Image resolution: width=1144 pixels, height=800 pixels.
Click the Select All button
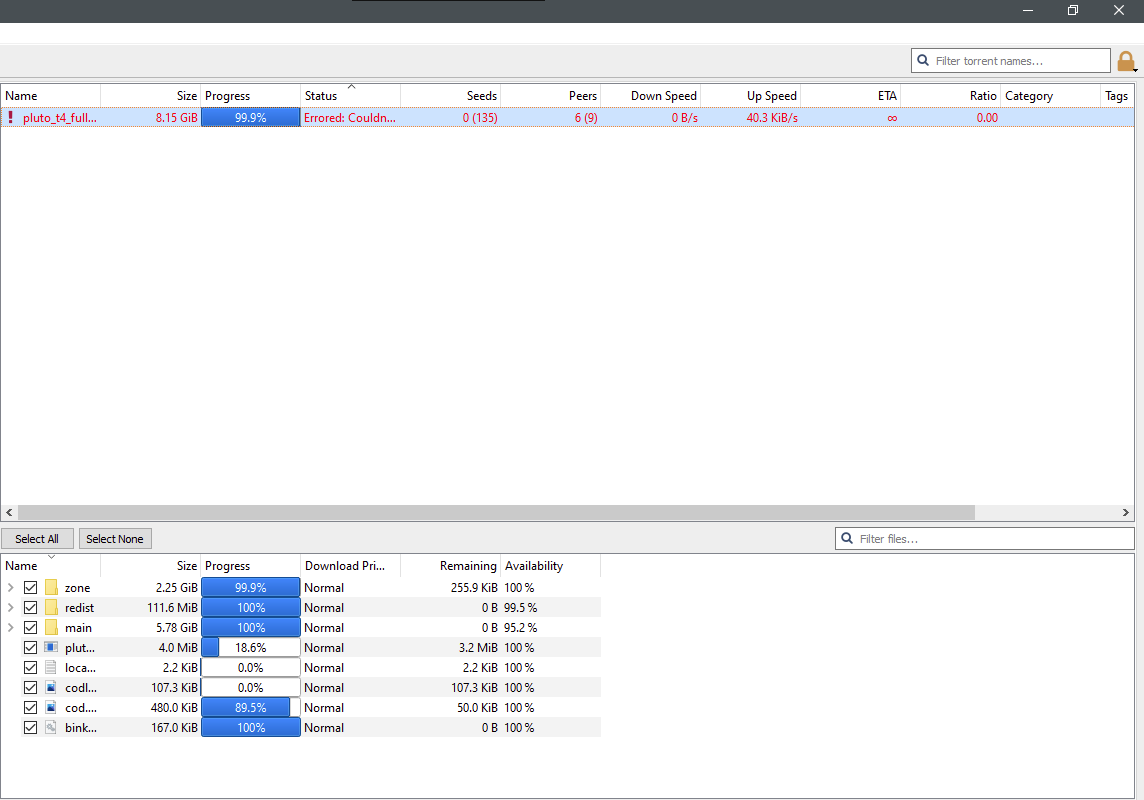tap(37, 539)
